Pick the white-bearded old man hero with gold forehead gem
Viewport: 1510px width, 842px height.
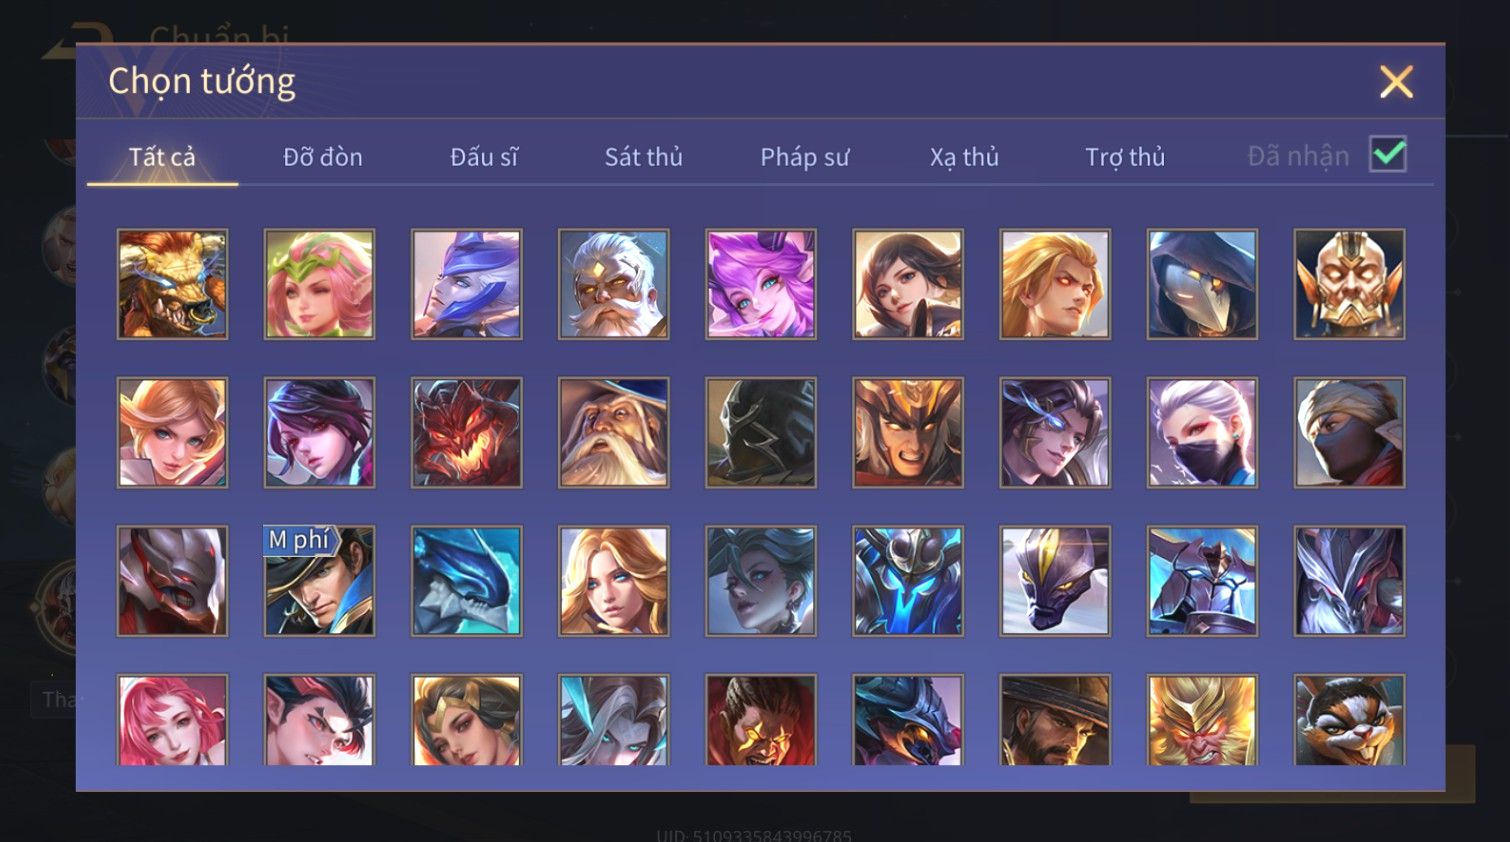(613, 285)
